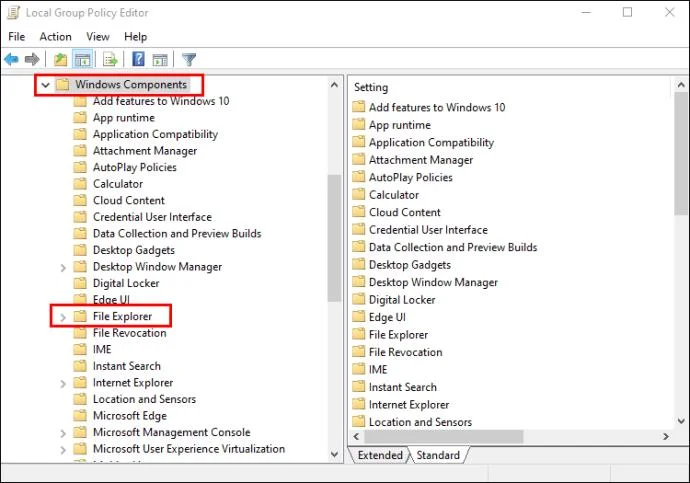Click the Back arrow toolbar icon
The image size is (690, 483).
[11, 59]
